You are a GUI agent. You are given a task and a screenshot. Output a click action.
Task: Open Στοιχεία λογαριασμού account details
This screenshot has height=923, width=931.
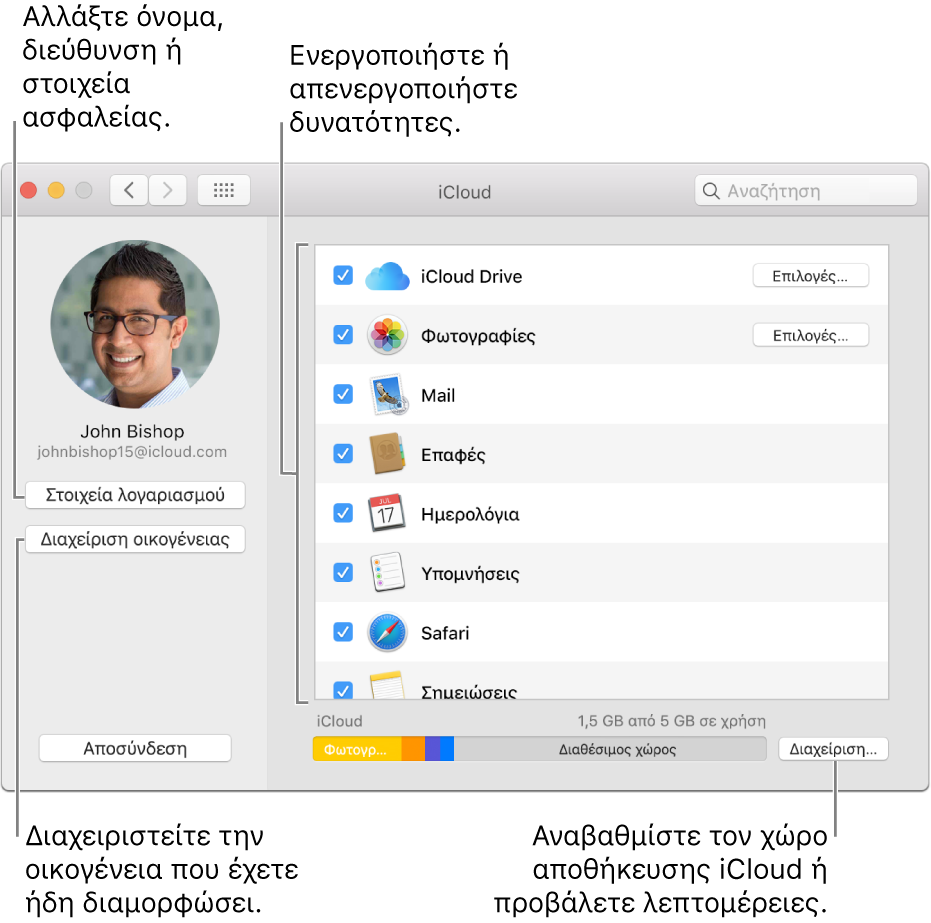[x=135, y=495]
